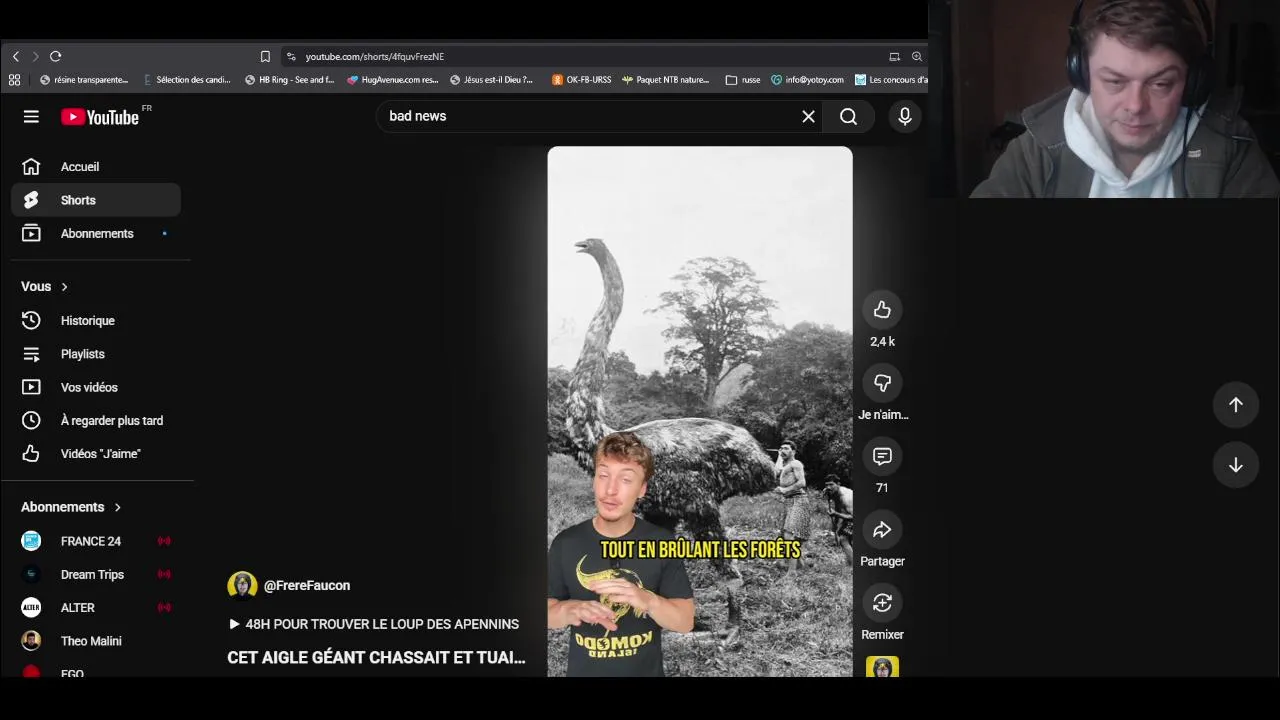Open the YouTube hamburger guide menu
This screenshot has height=720, width=1280.
tap(31, 117)
